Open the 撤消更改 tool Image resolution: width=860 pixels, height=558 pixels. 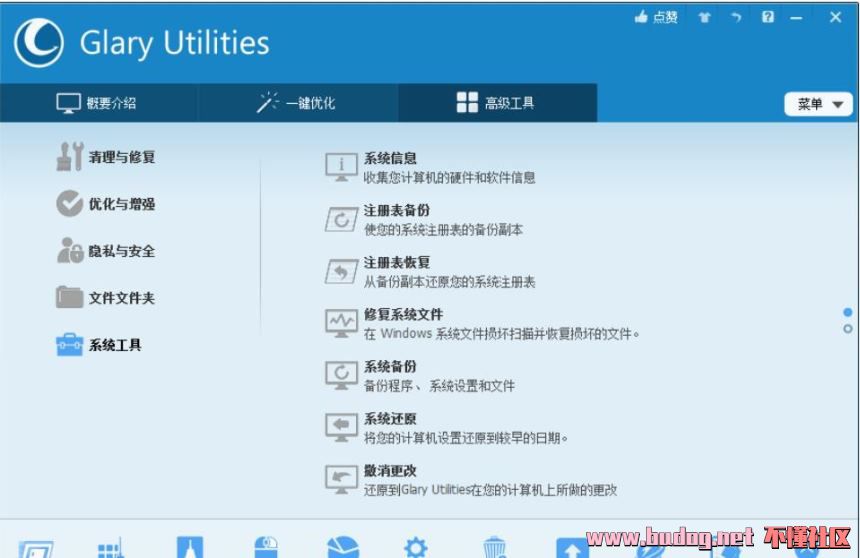pyautogui.click(x=471, y=480)
